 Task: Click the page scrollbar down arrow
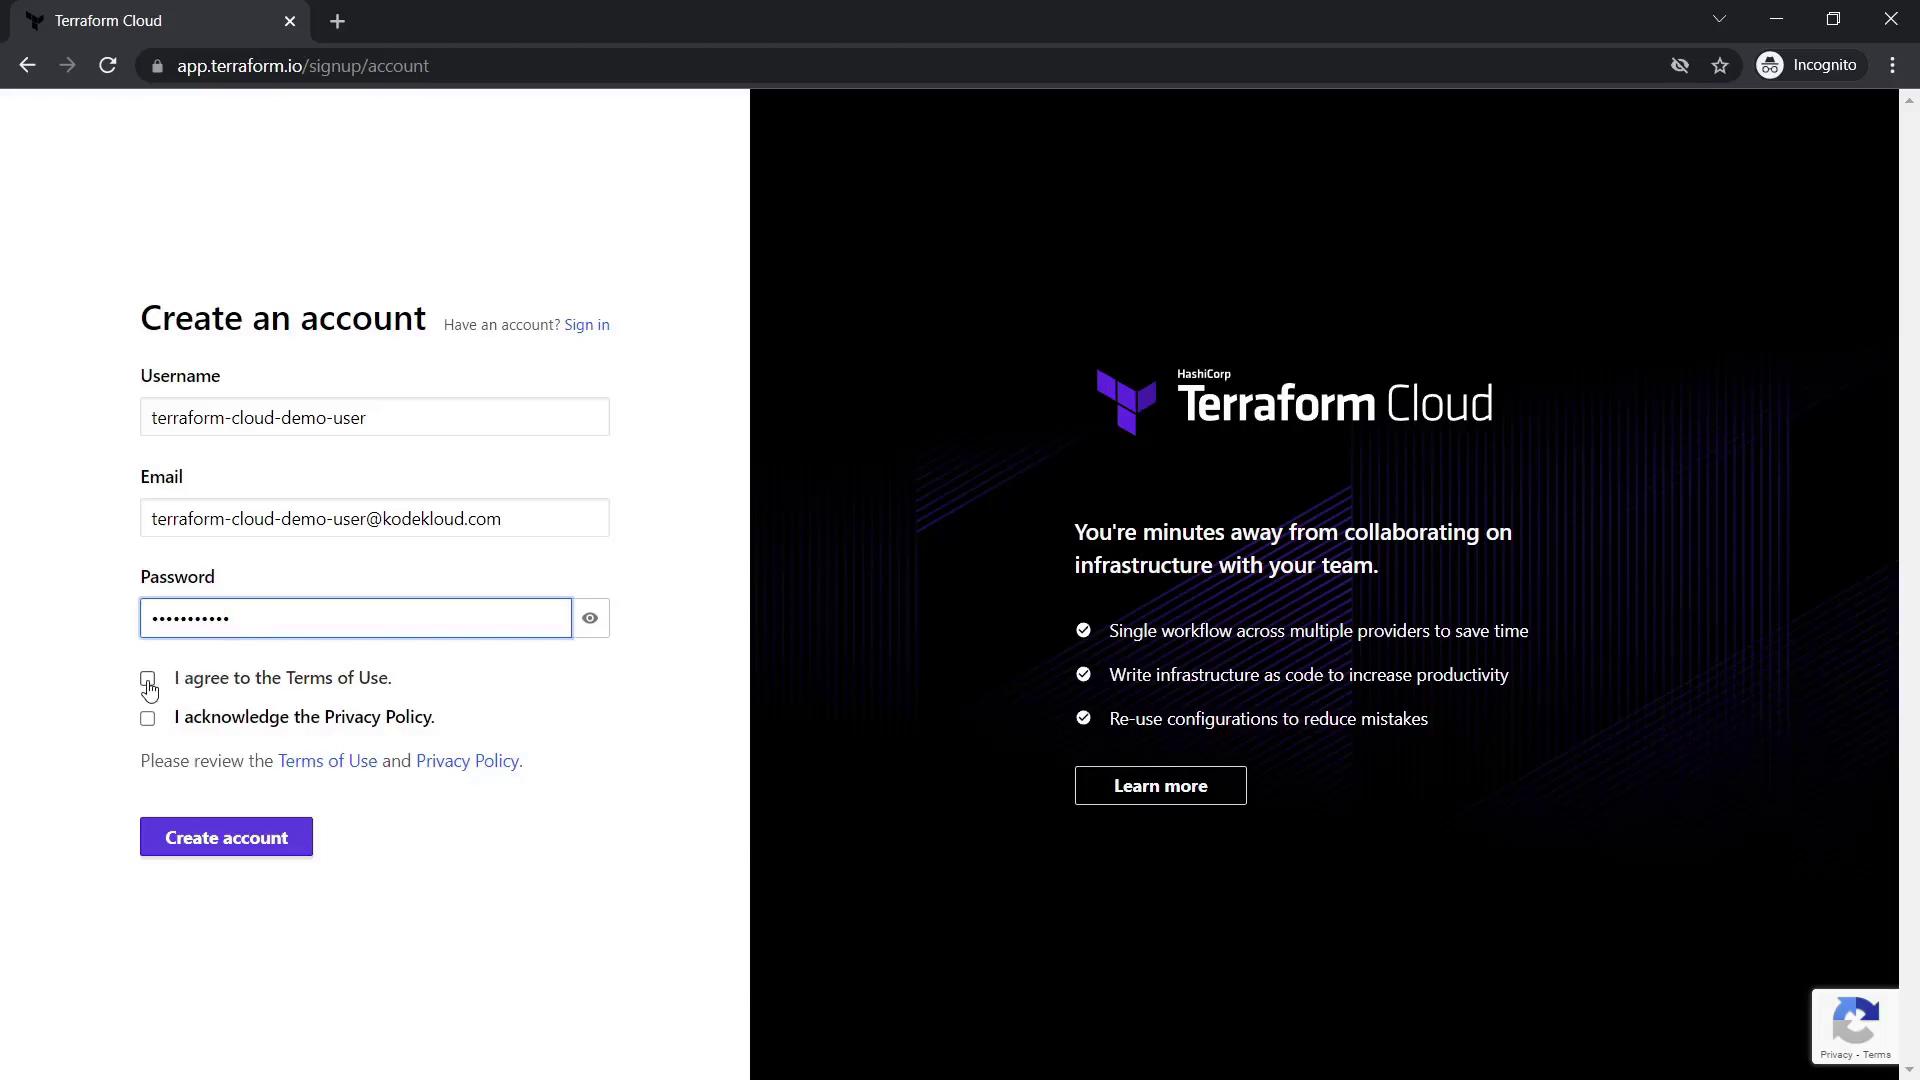click(x=1909, y=1070)
